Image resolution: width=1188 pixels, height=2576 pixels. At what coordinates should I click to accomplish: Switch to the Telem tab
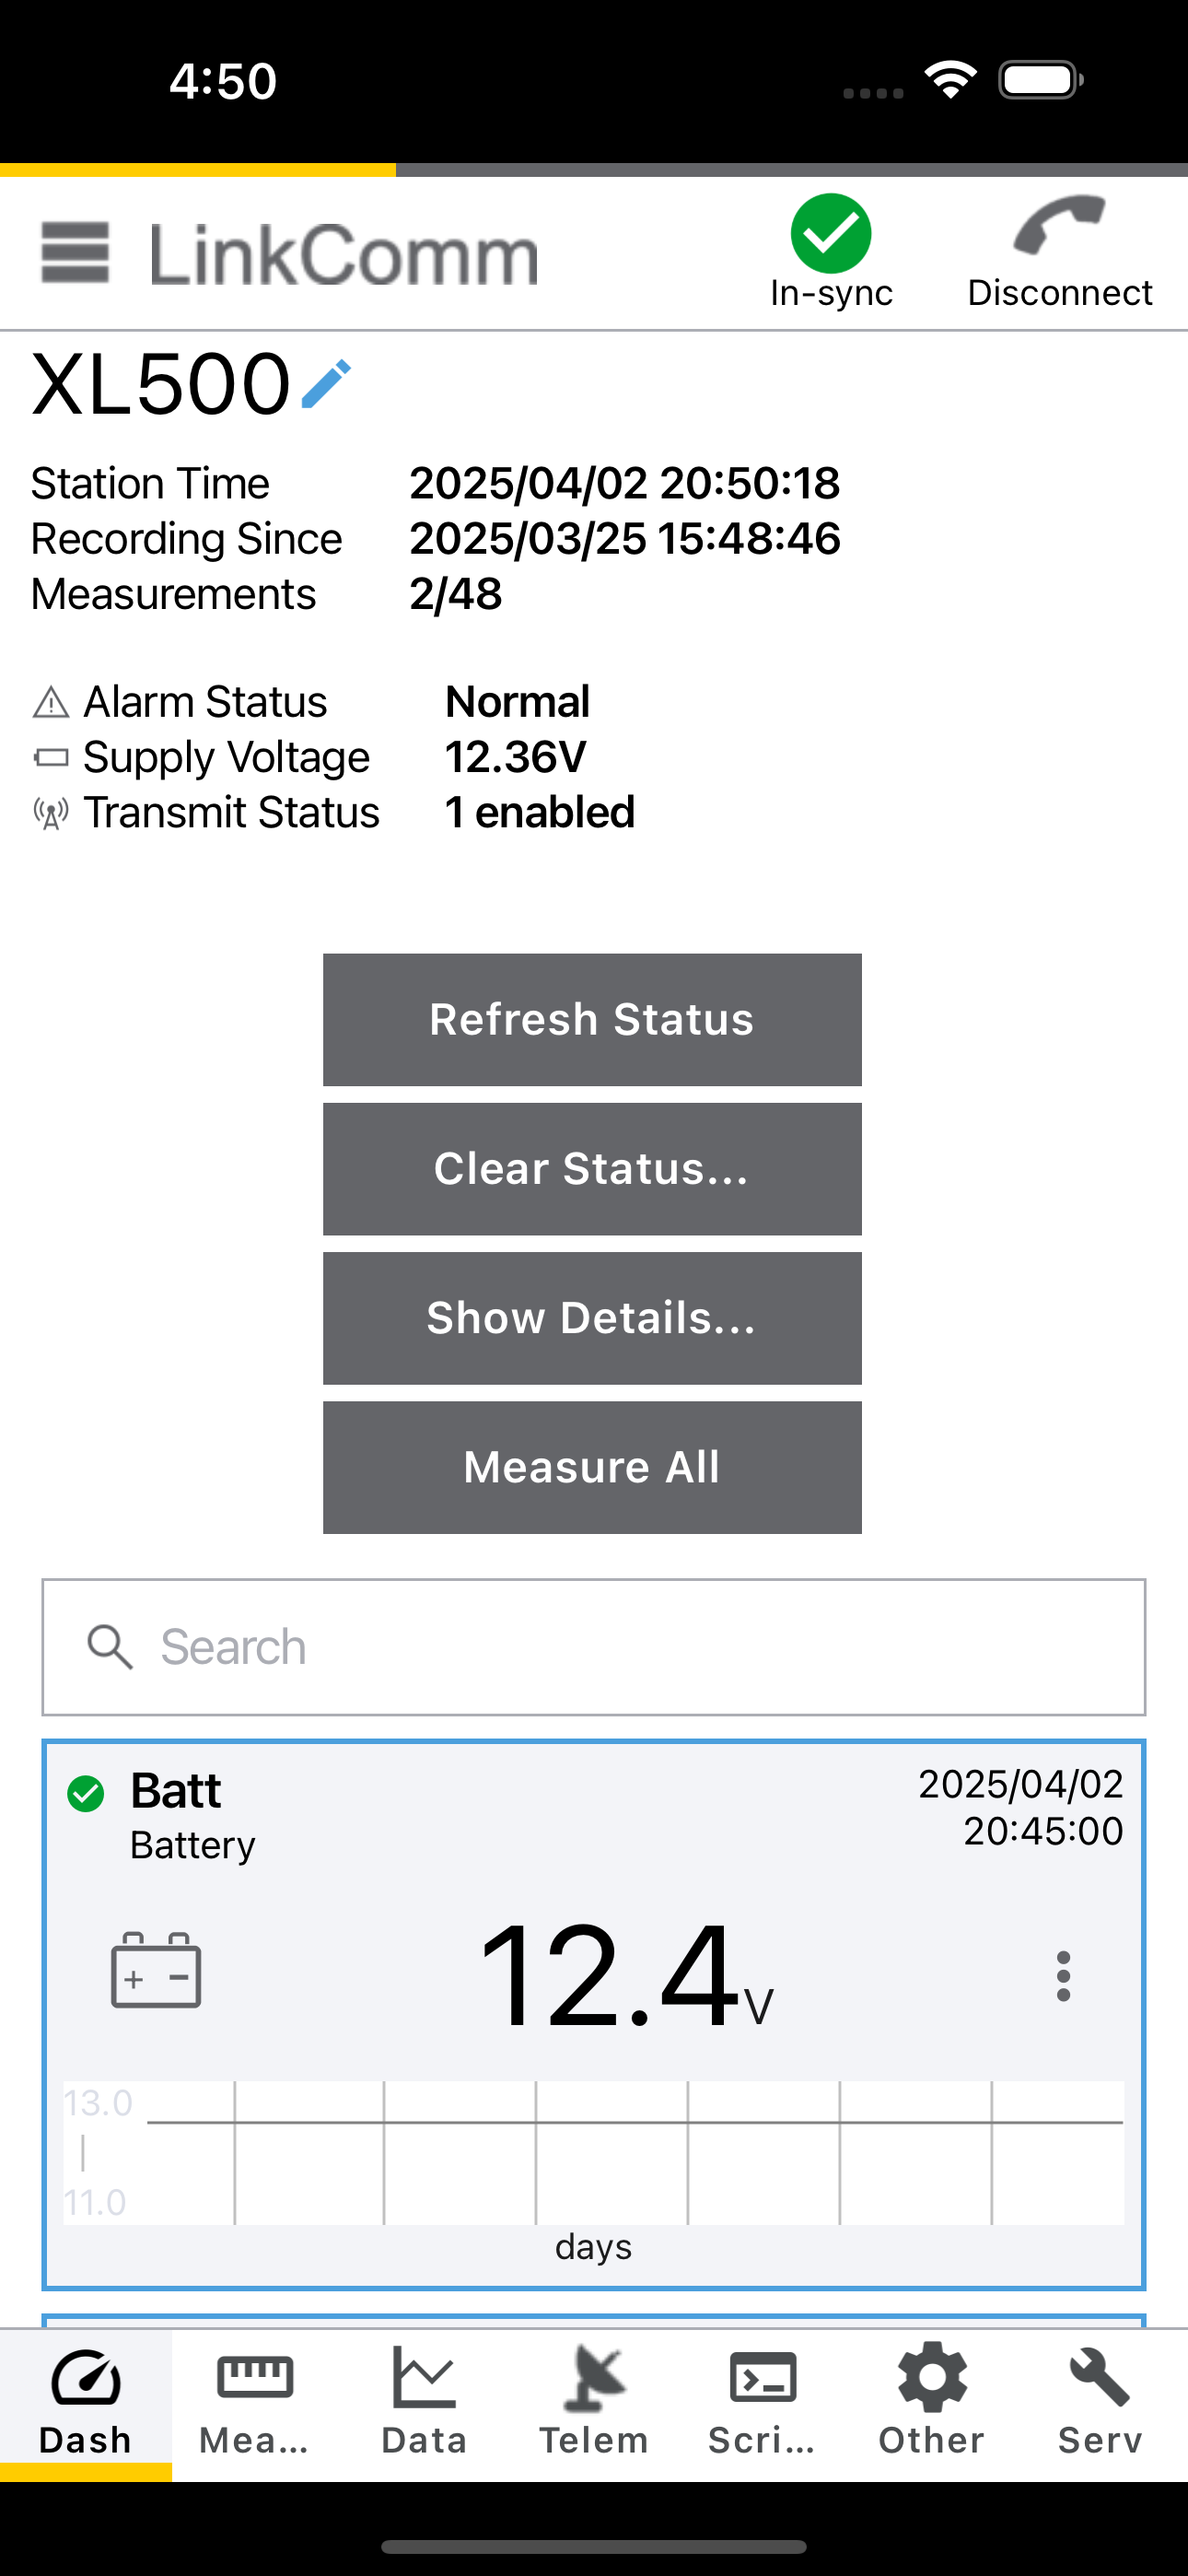click(594, 2404)
